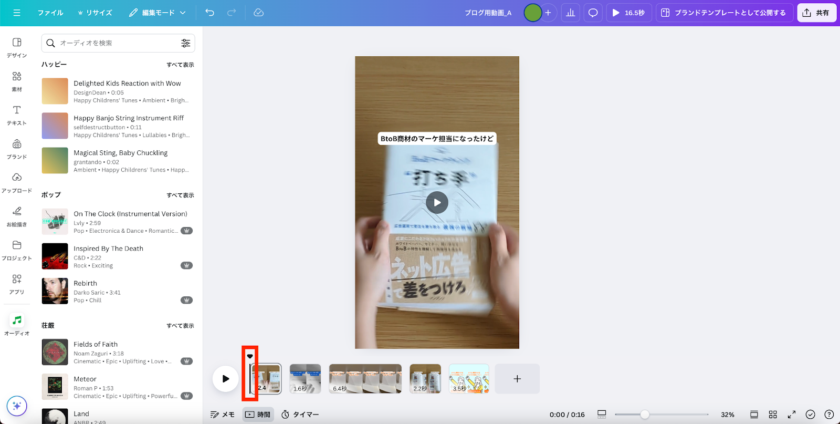Open the お絵描き draw tool
Viewport: 840px width, 424px height.
[17, 215]
